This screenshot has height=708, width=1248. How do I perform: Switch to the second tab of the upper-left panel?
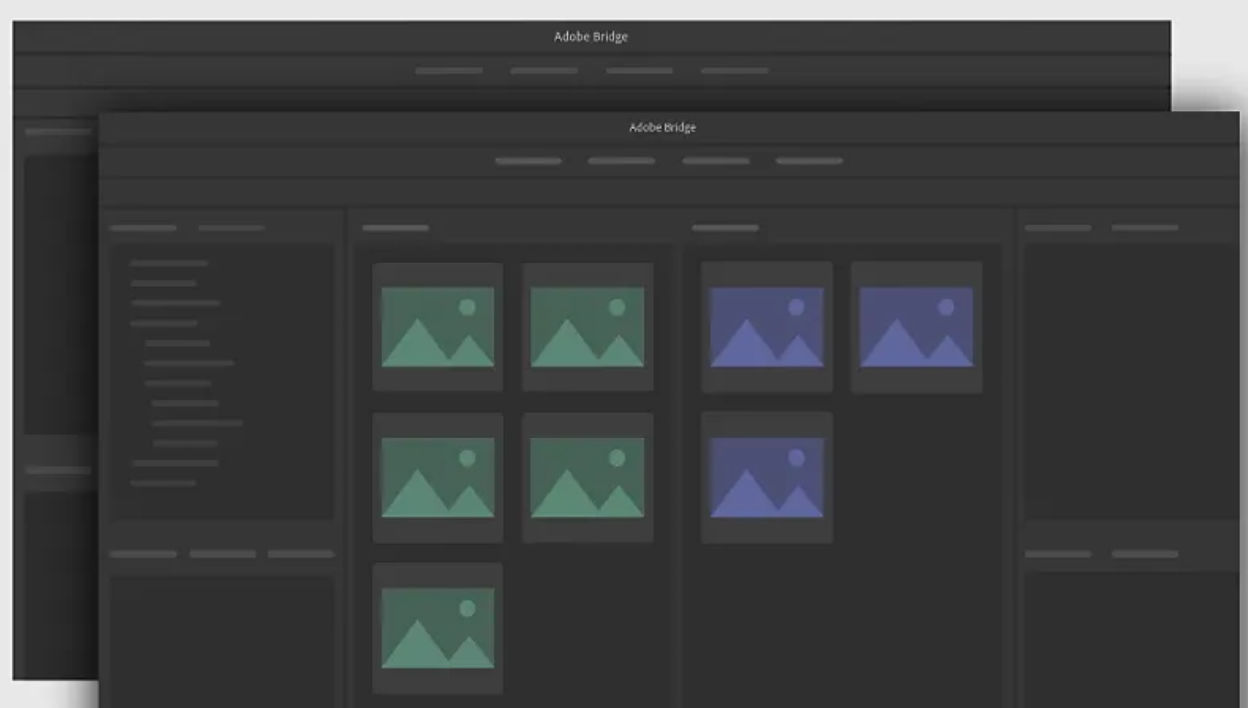[231, 228]
